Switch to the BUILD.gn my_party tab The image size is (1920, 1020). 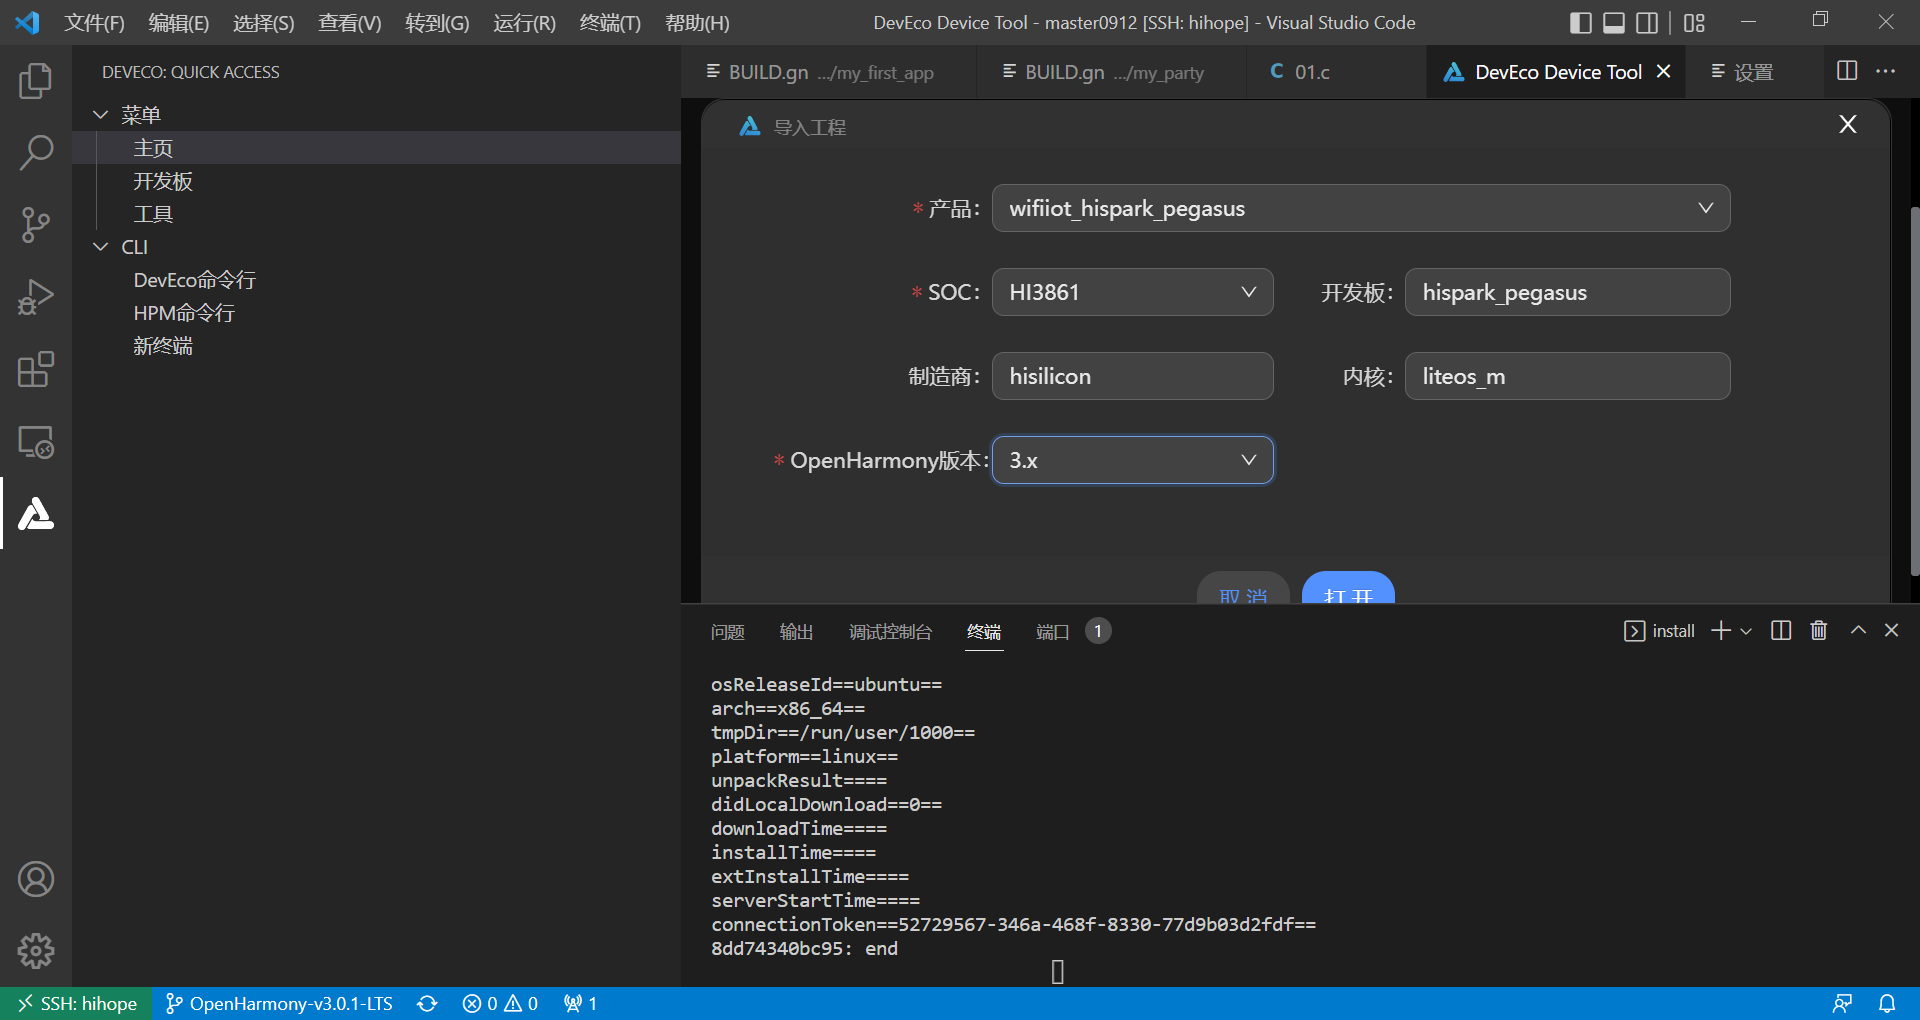click(1113, 72)
